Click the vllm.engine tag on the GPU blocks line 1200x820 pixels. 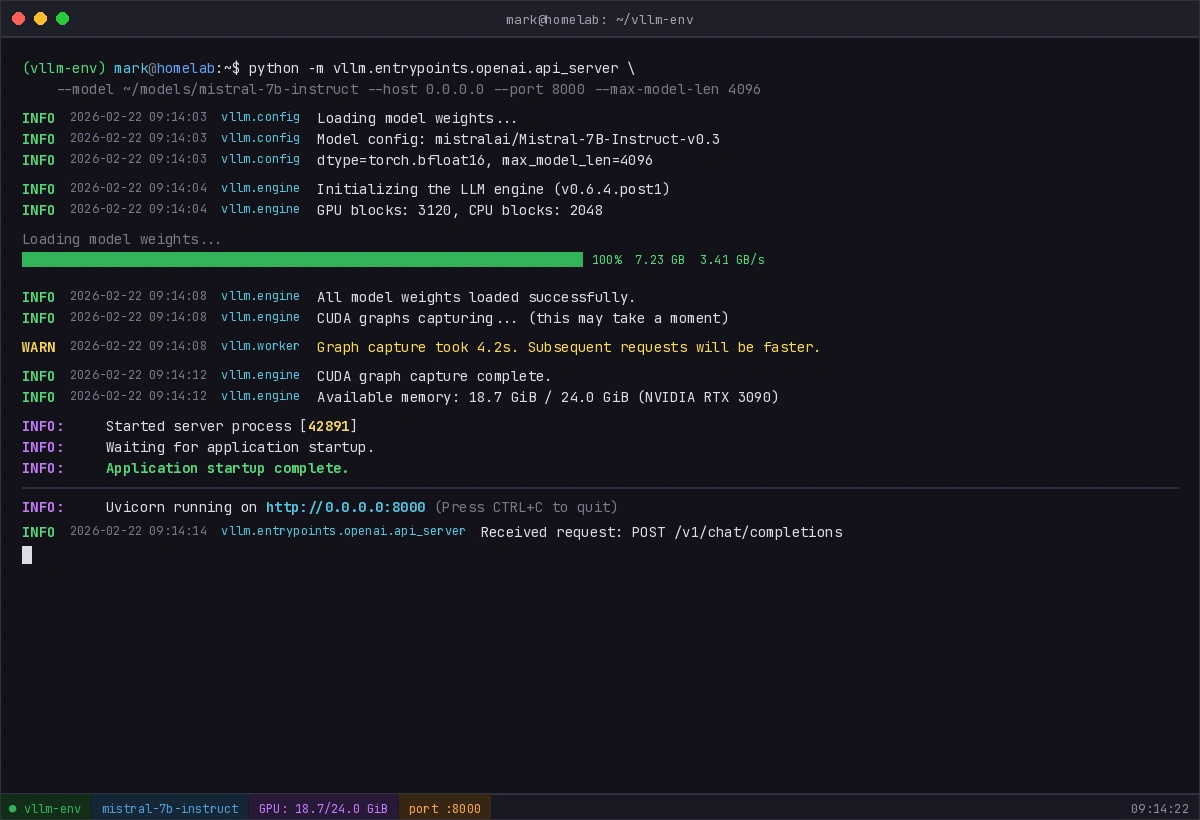coord(260,210)
